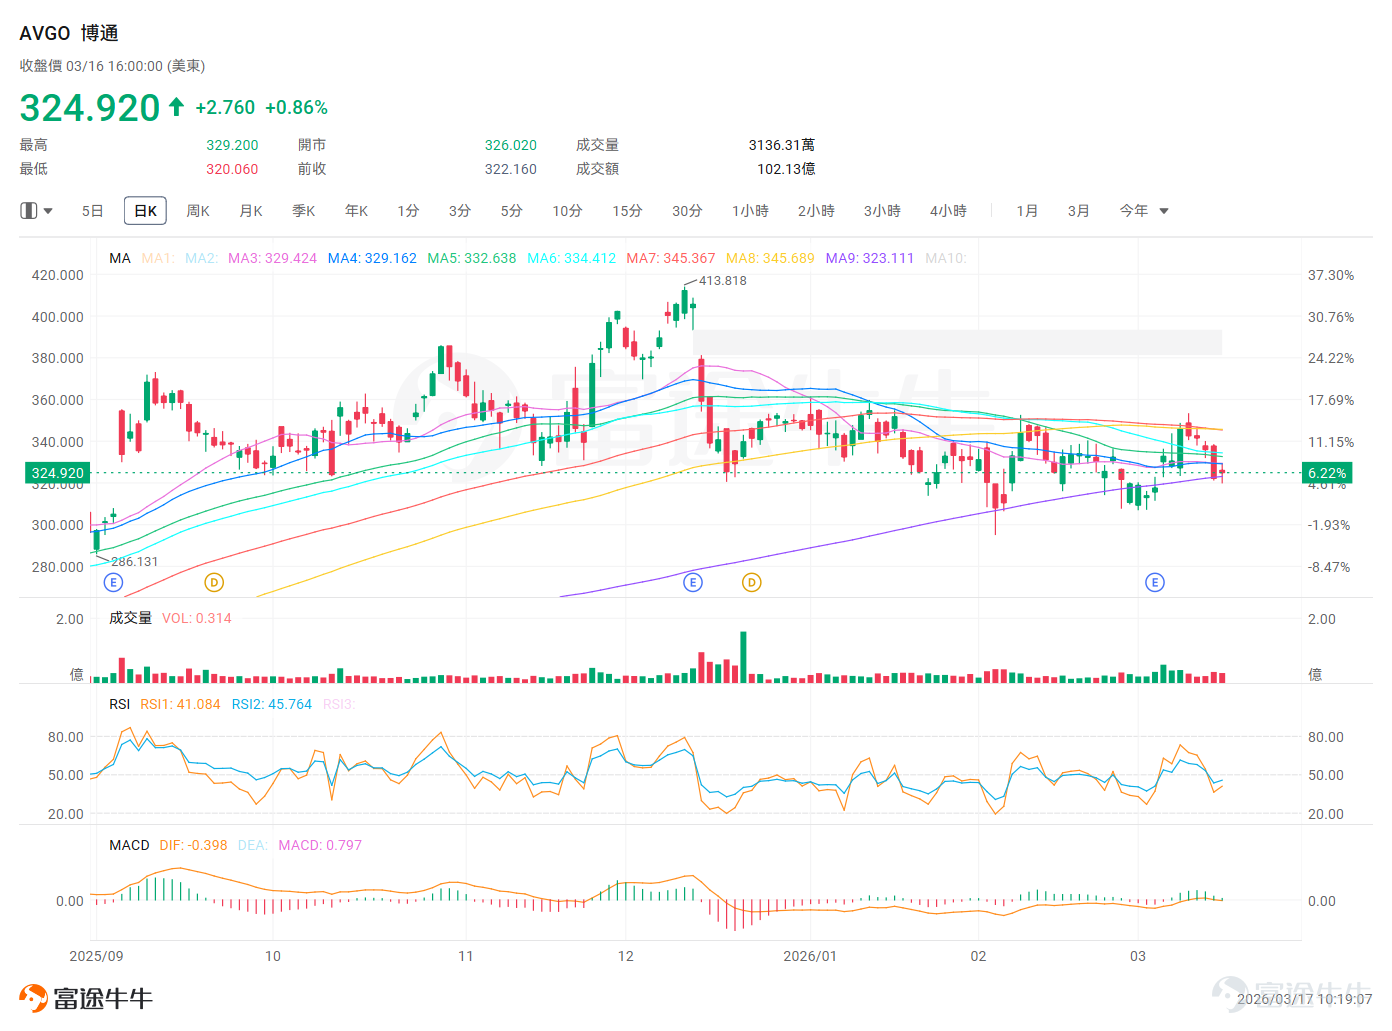Screen dimensions: 1392x1031
Task: Click the +2.760 price change
Action: point(225,107)
